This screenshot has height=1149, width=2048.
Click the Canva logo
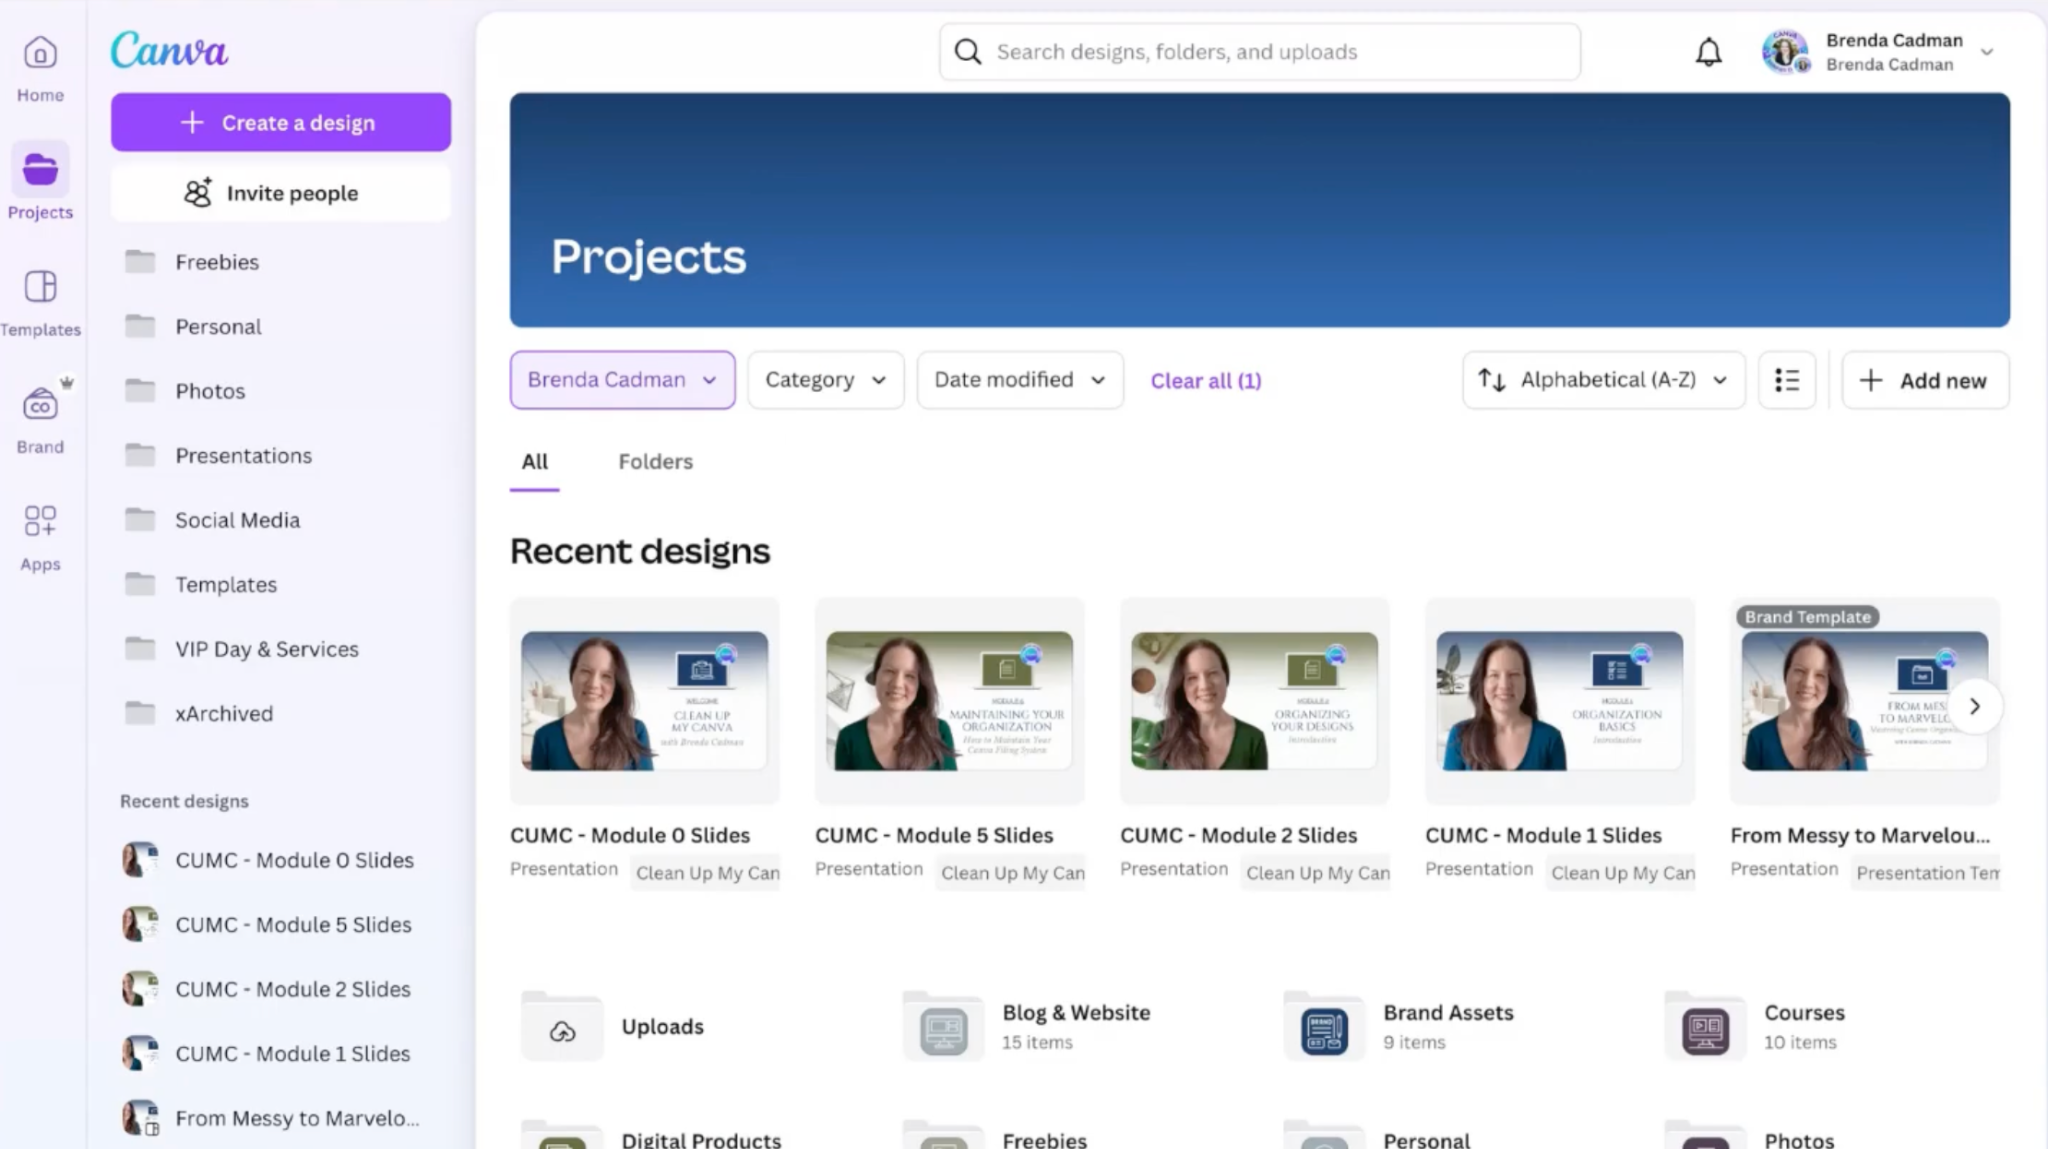169,50
